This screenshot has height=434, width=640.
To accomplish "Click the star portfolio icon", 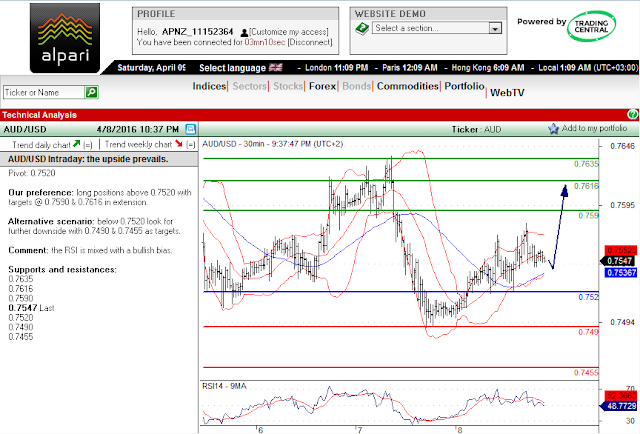I will coord(553,129).
